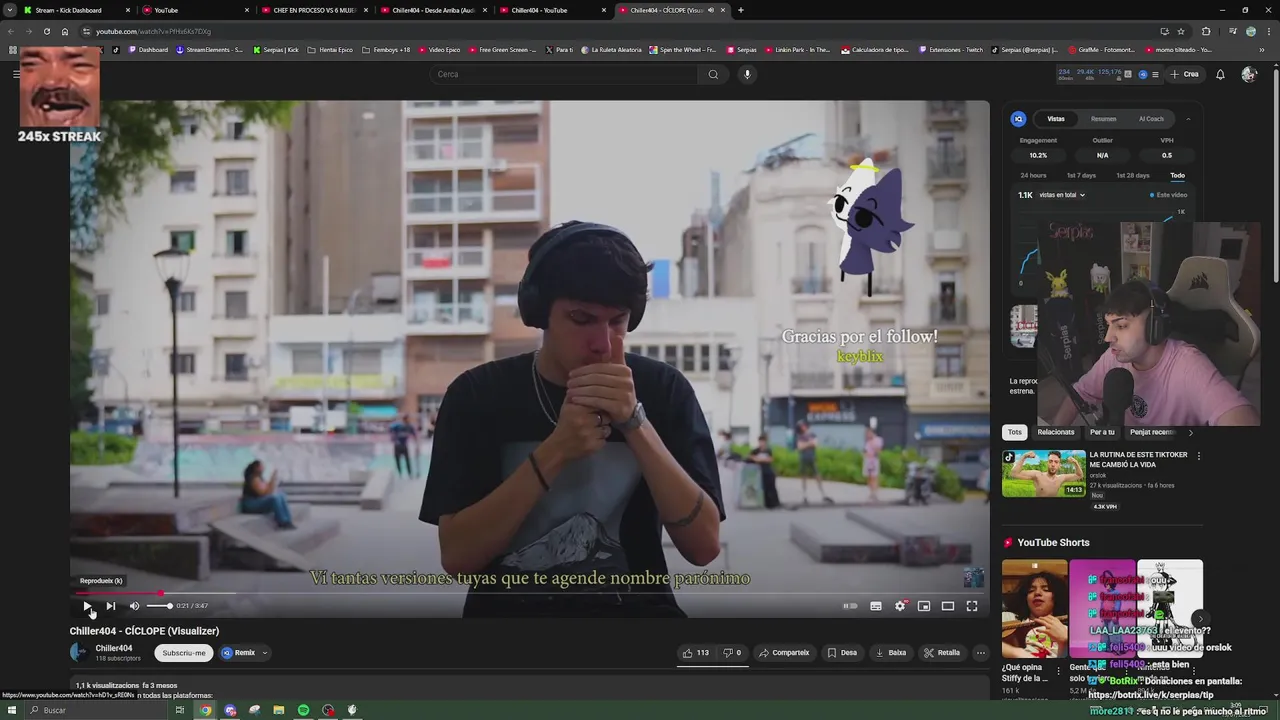This screenshot has width=1280, height=720.
Task: Open Chiller404 channel name link
Action: click(114, 648)
